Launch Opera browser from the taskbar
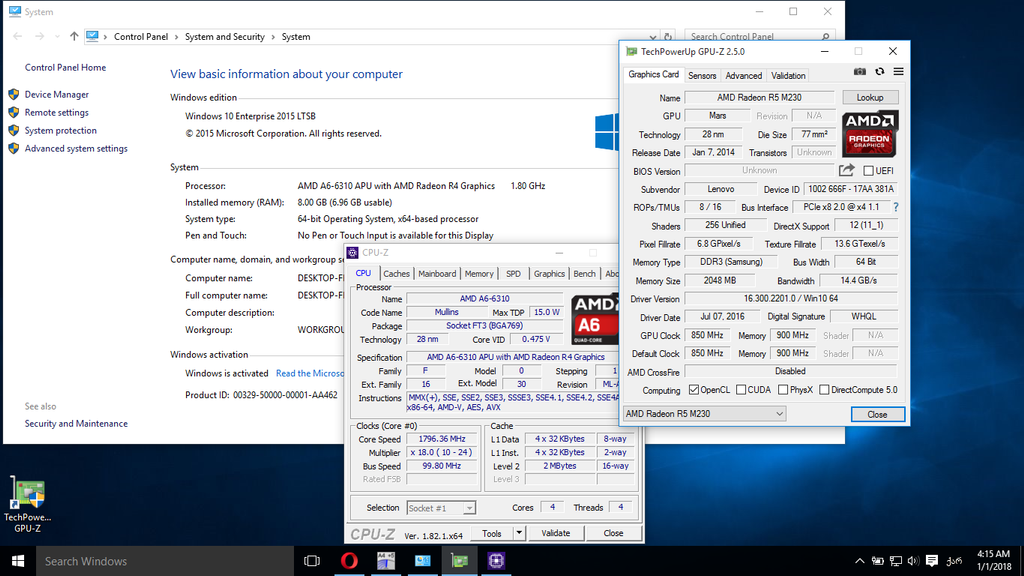This screenshot has height=576, width=1024. [349, 561]
